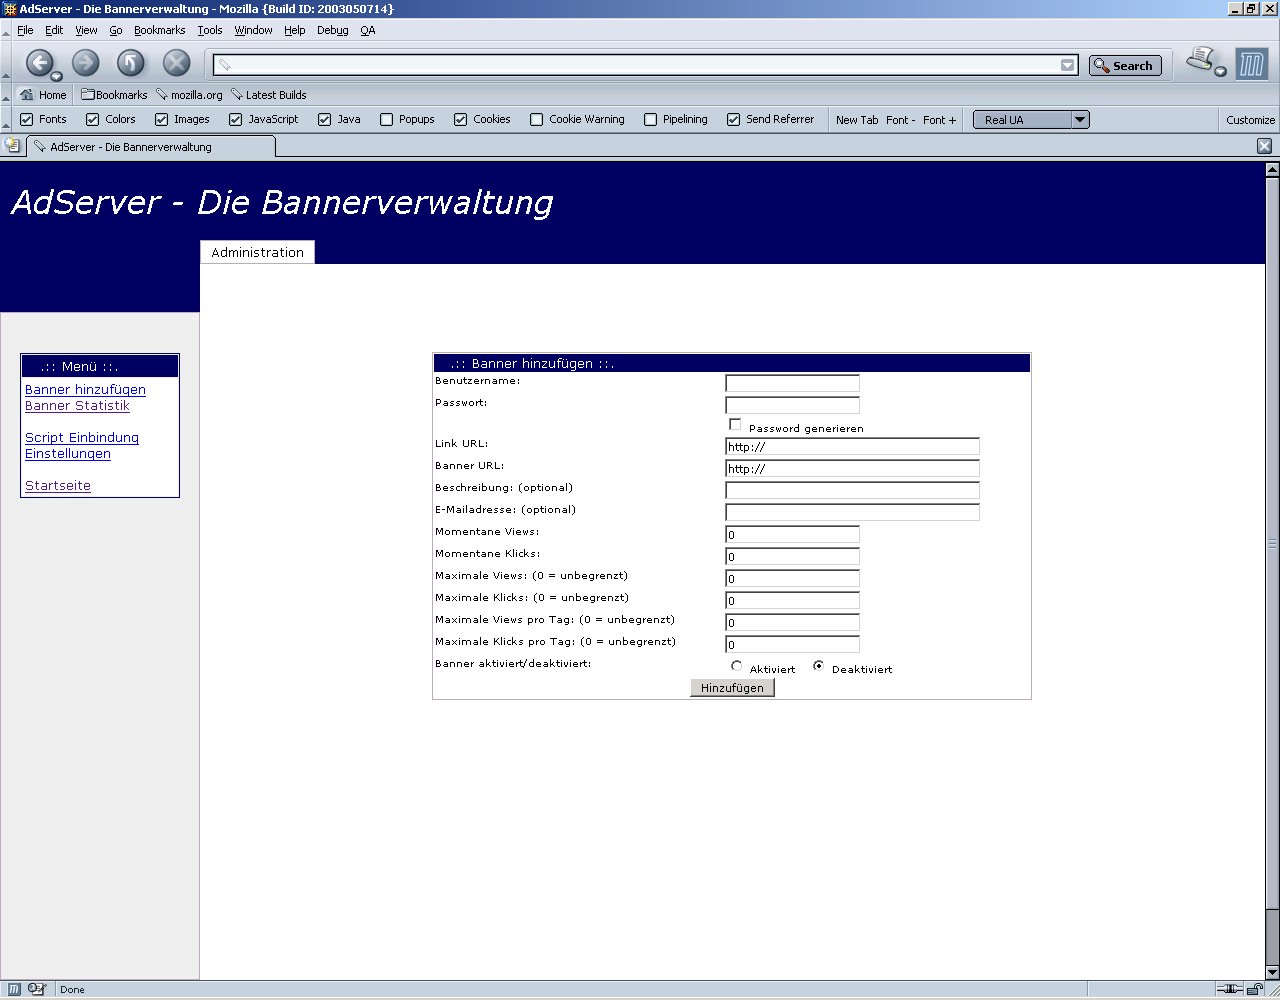Click the vertical page scrollbar down arrow

(x=1272, y=972)
